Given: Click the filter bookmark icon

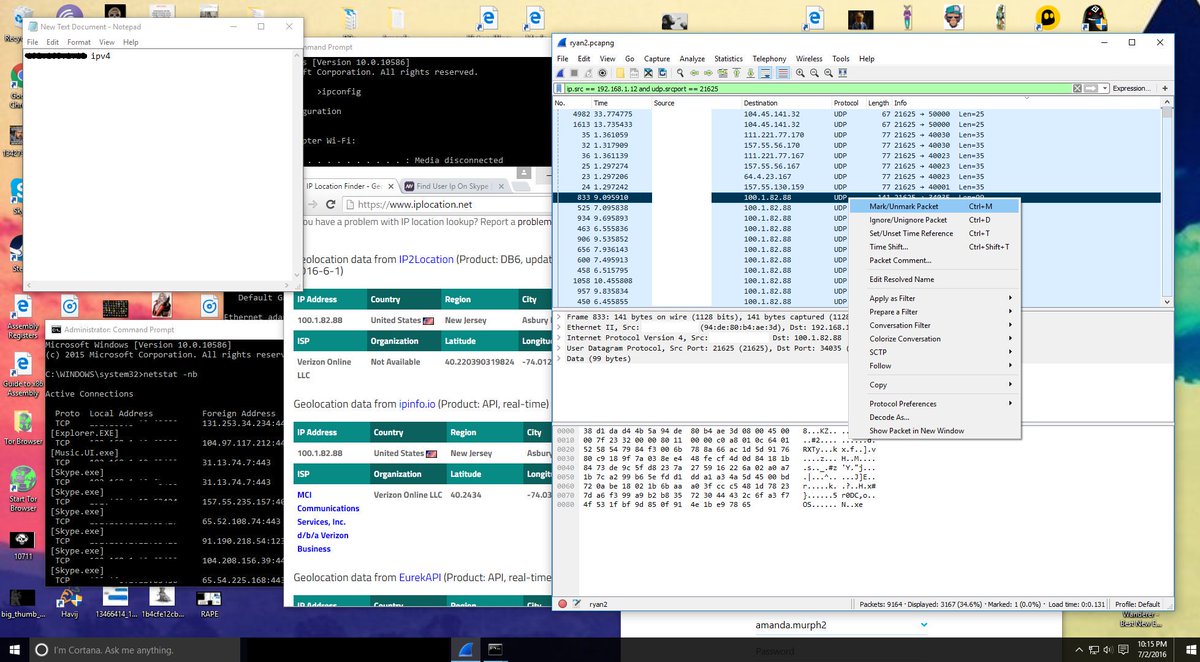Looking at the screenshot, I should point(558,88).
